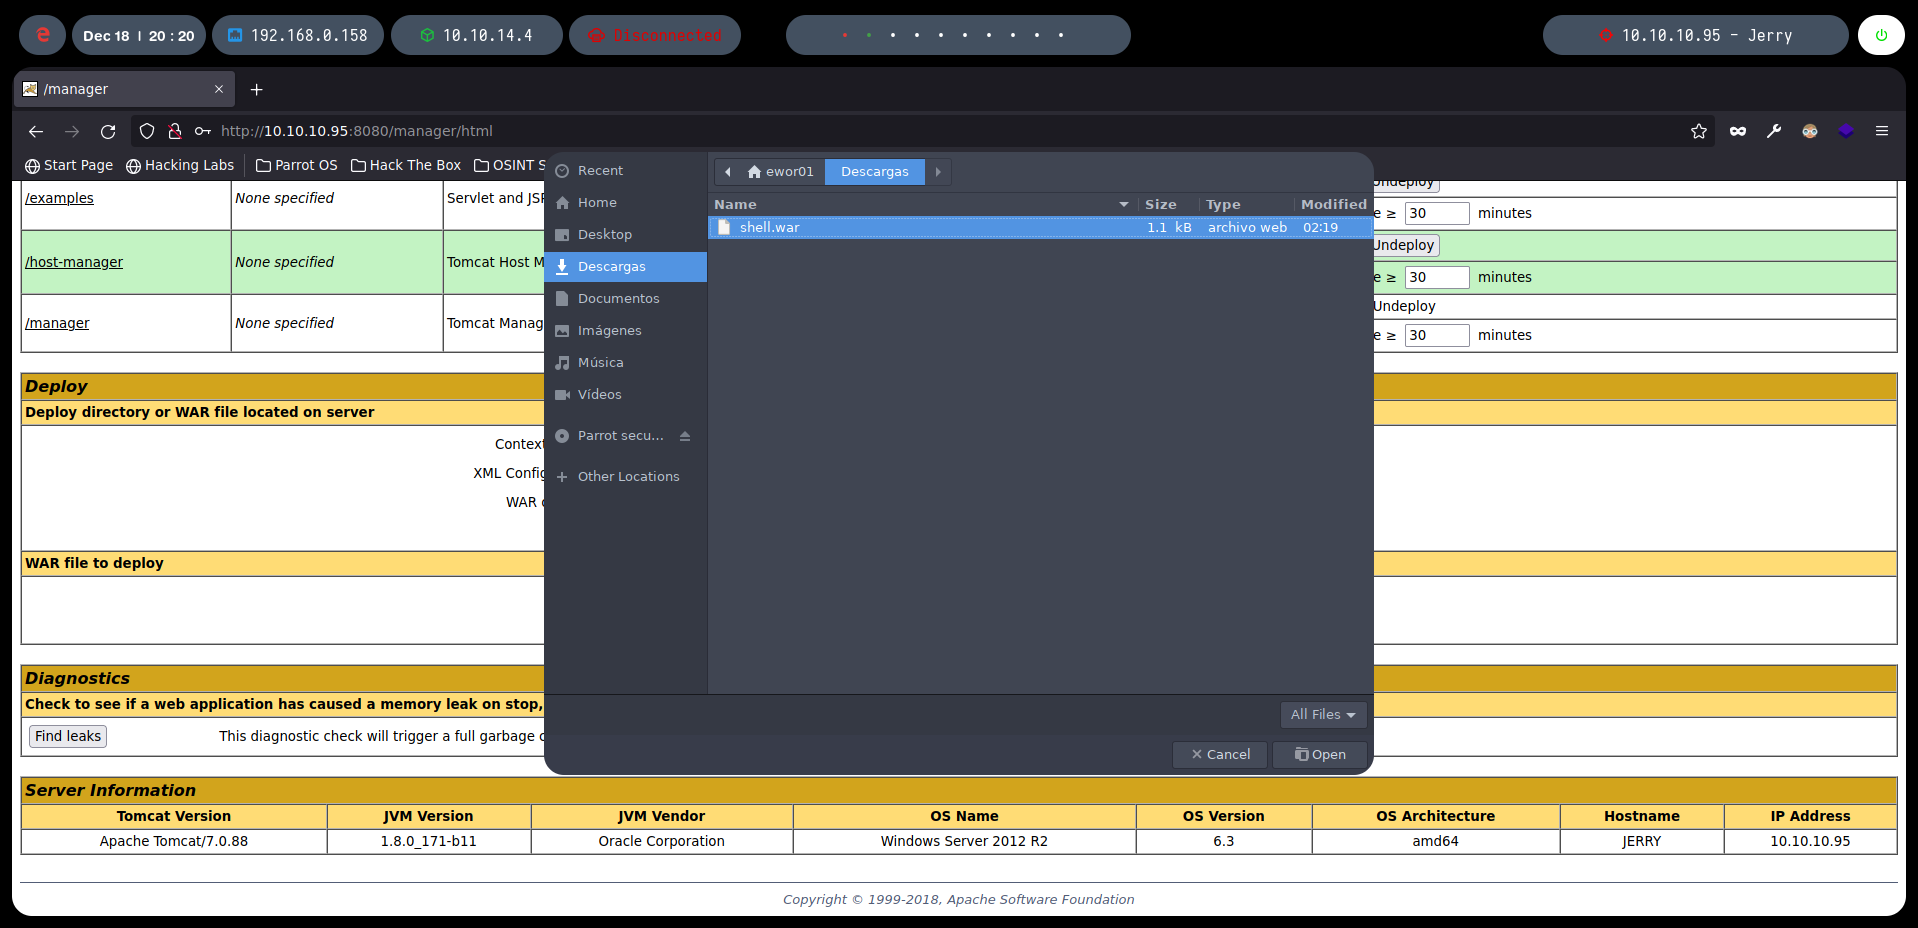The width and height of the screenshot is (1918, 928).
Task: Select the Descargas sidebar location
Action: coord(626,267)
